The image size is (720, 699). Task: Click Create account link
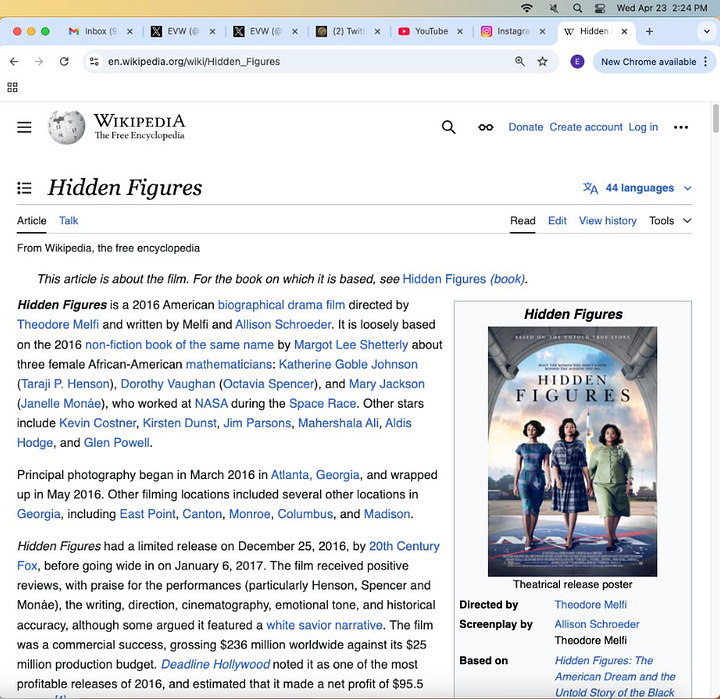(586, 127)
